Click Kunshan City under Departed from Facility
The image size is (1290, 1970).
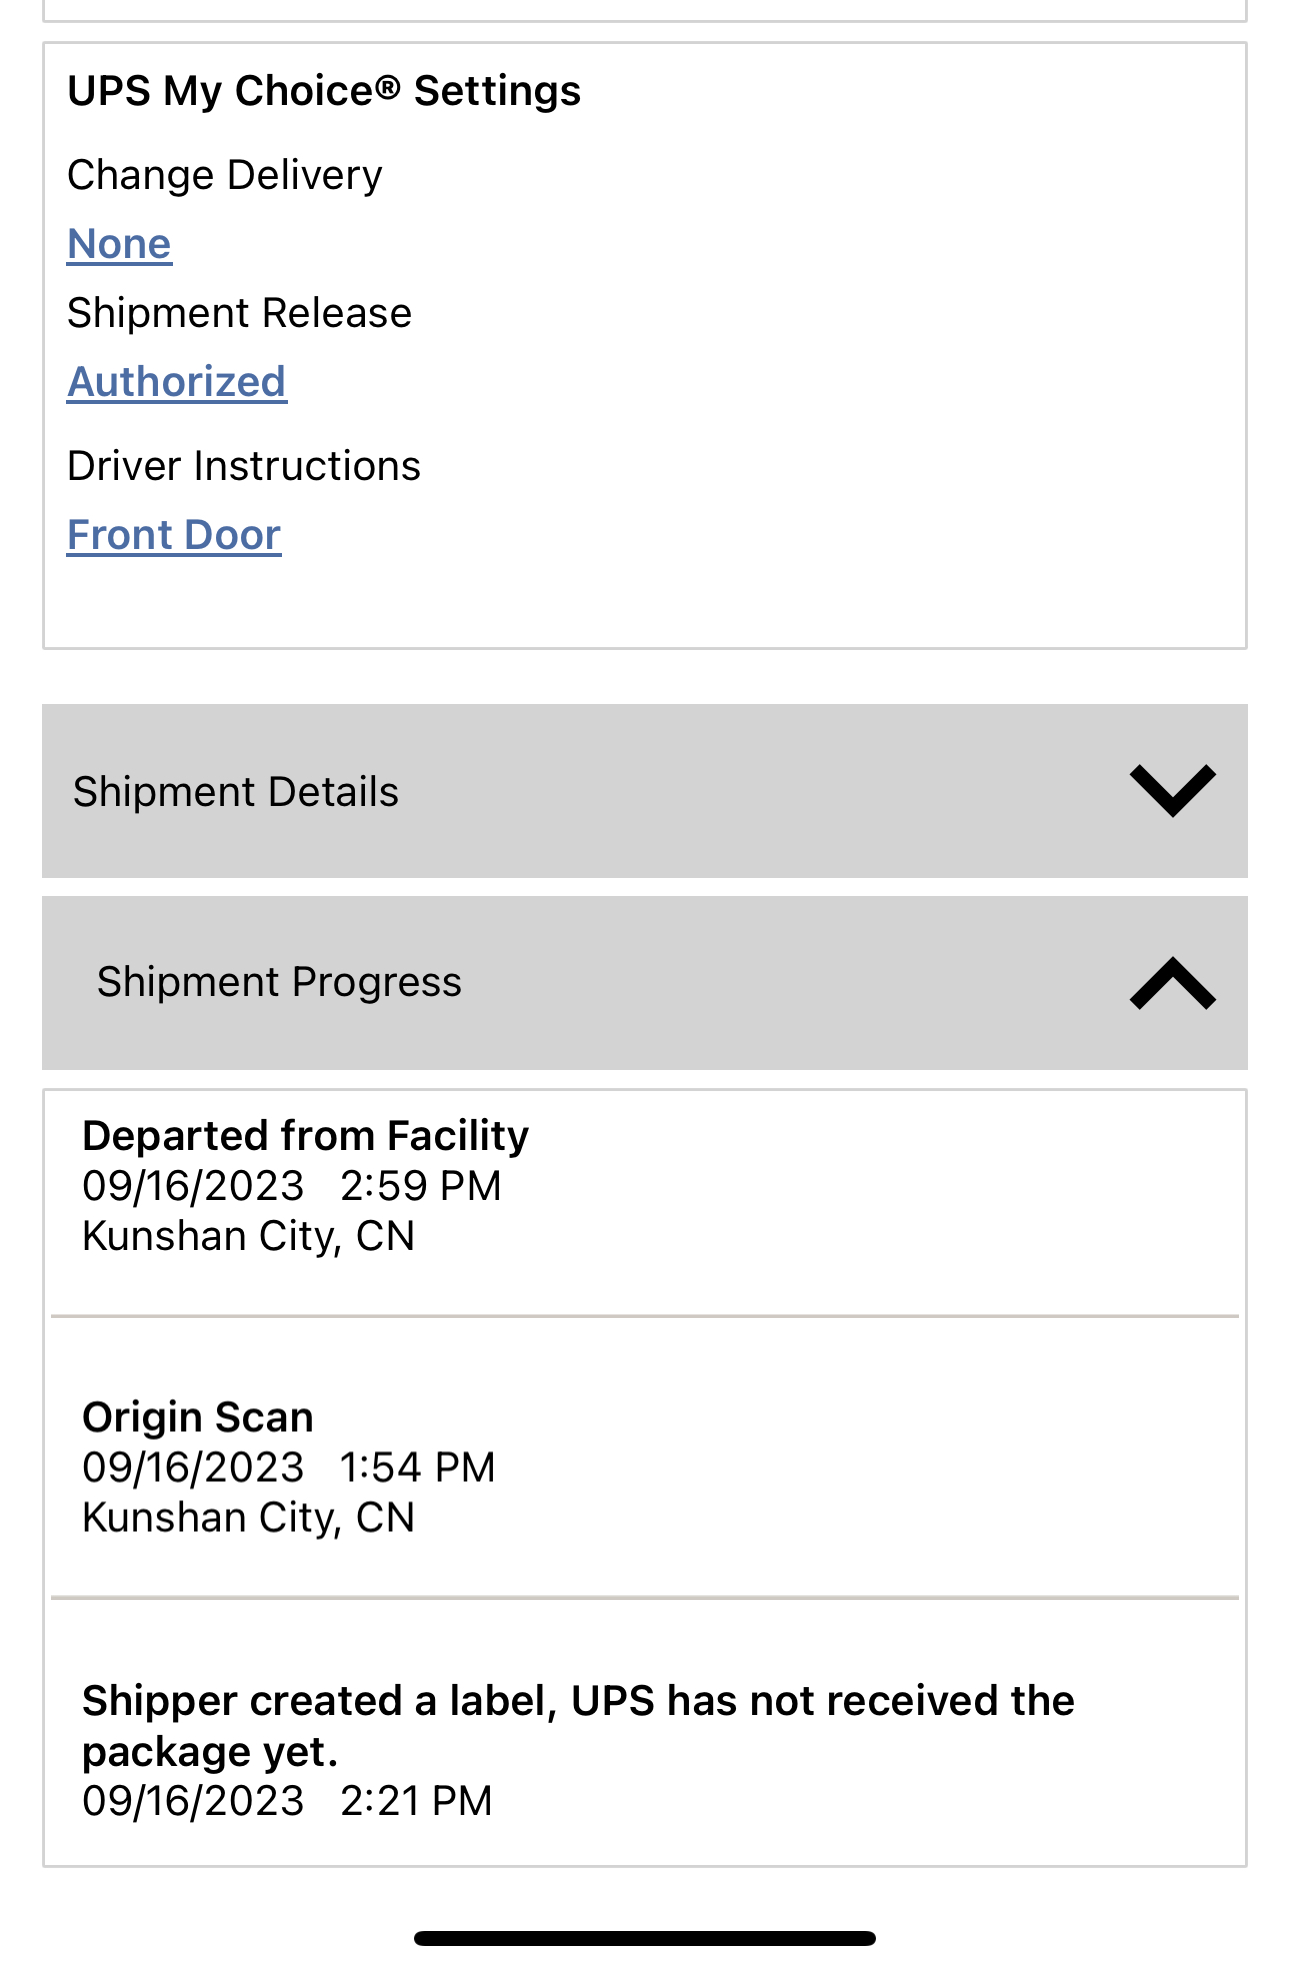[248, 1236]
